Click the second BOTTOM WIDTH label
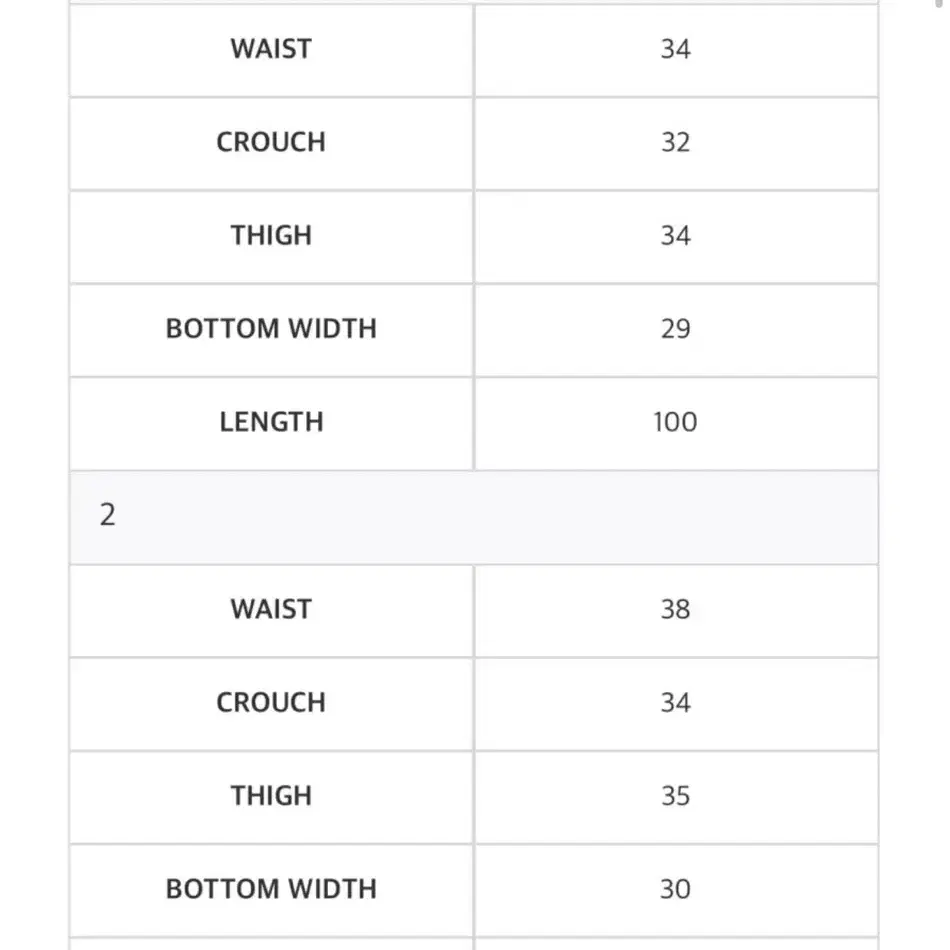Screen dimensions: 950x950 271,890
